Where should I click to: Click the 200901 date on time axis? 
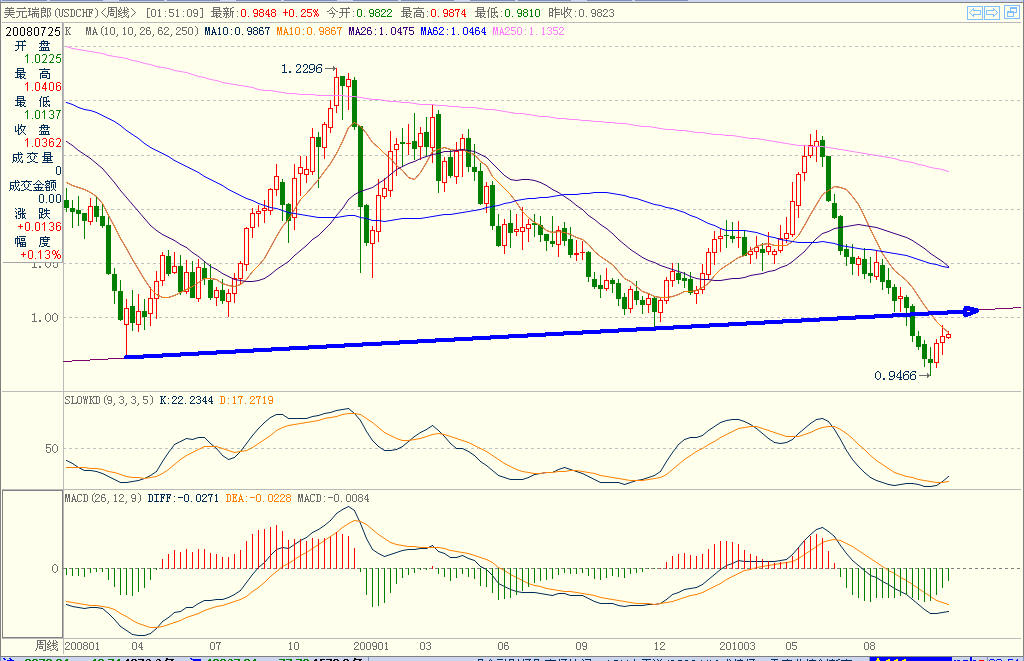[371, 646]
